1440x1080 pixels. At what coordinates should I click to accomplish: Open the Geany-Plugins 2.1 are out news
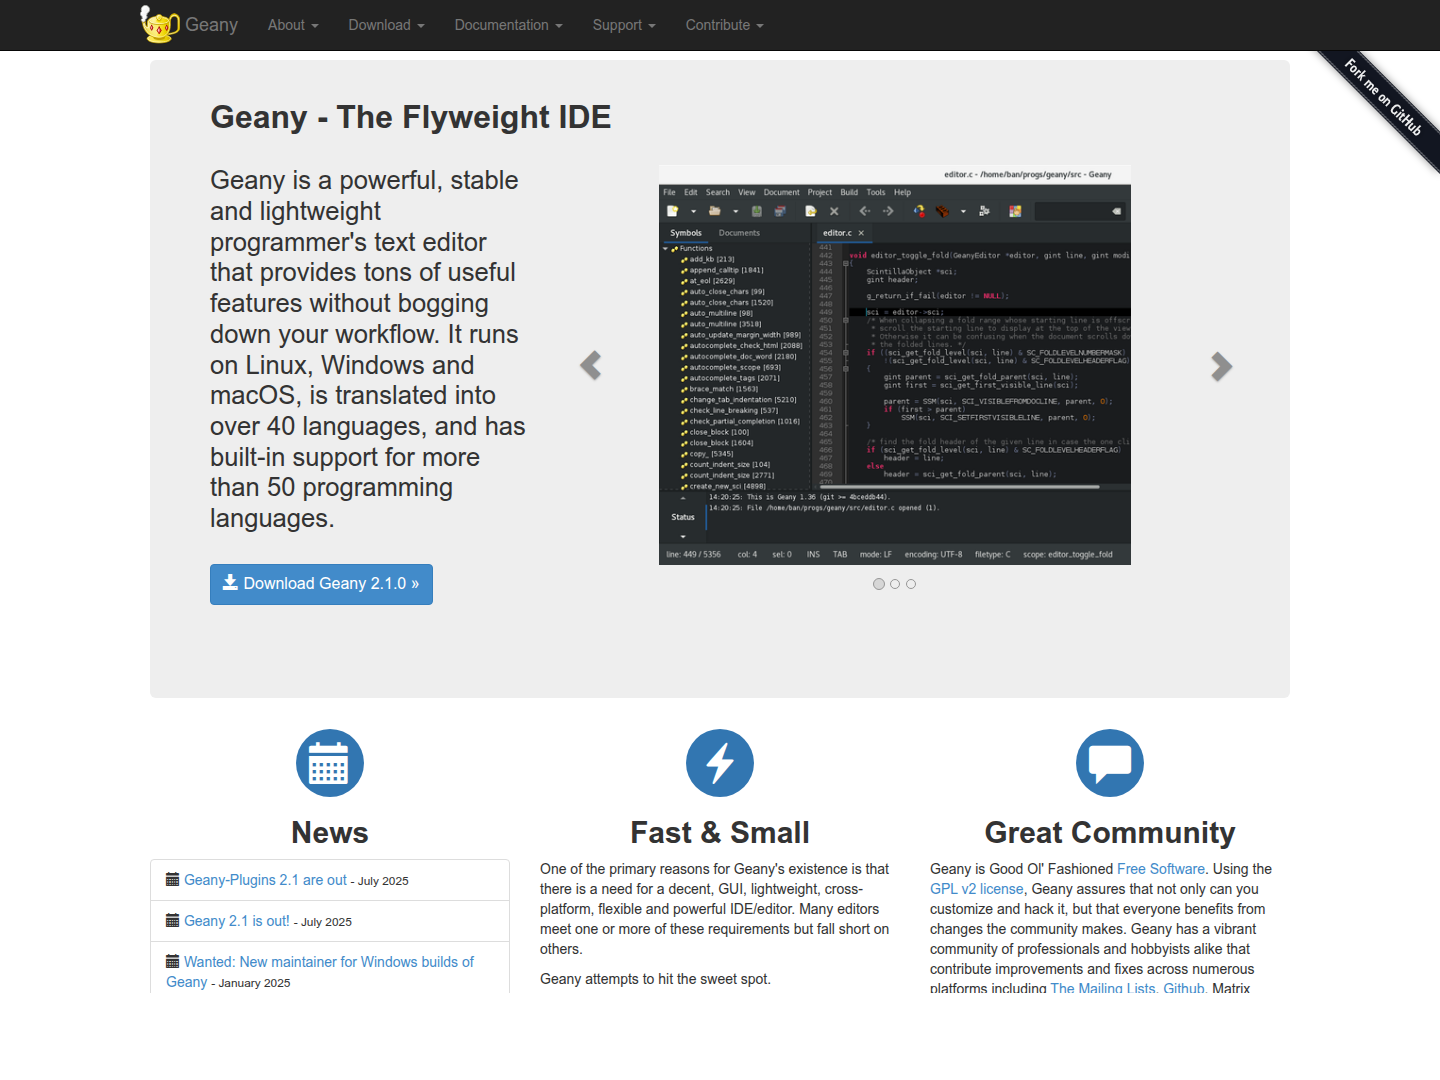(265, 880)
